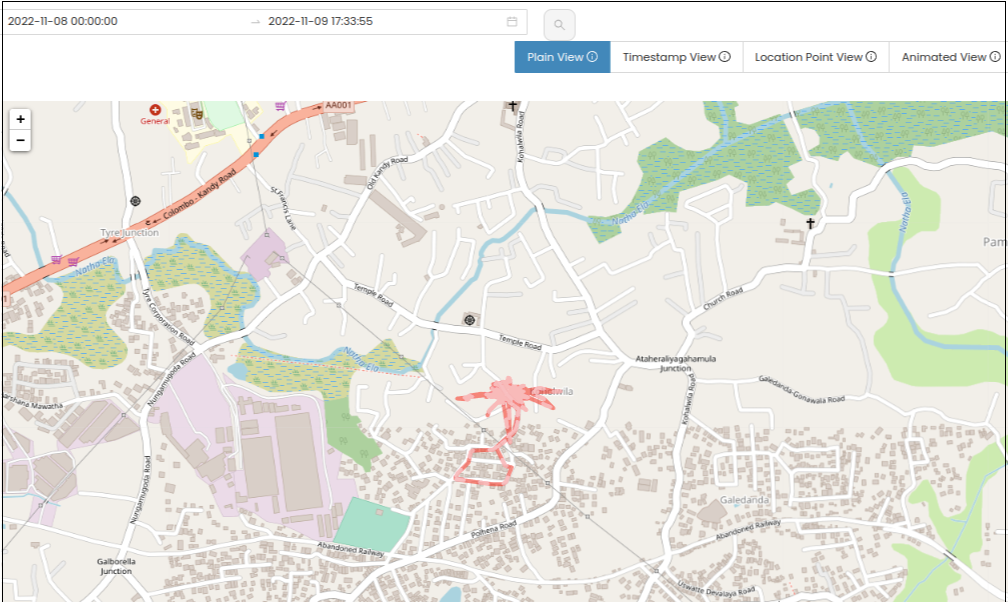Click the Tyre Junction map label
The width and height of the screenshot is (1008, 602).
[x=129, y=233]
